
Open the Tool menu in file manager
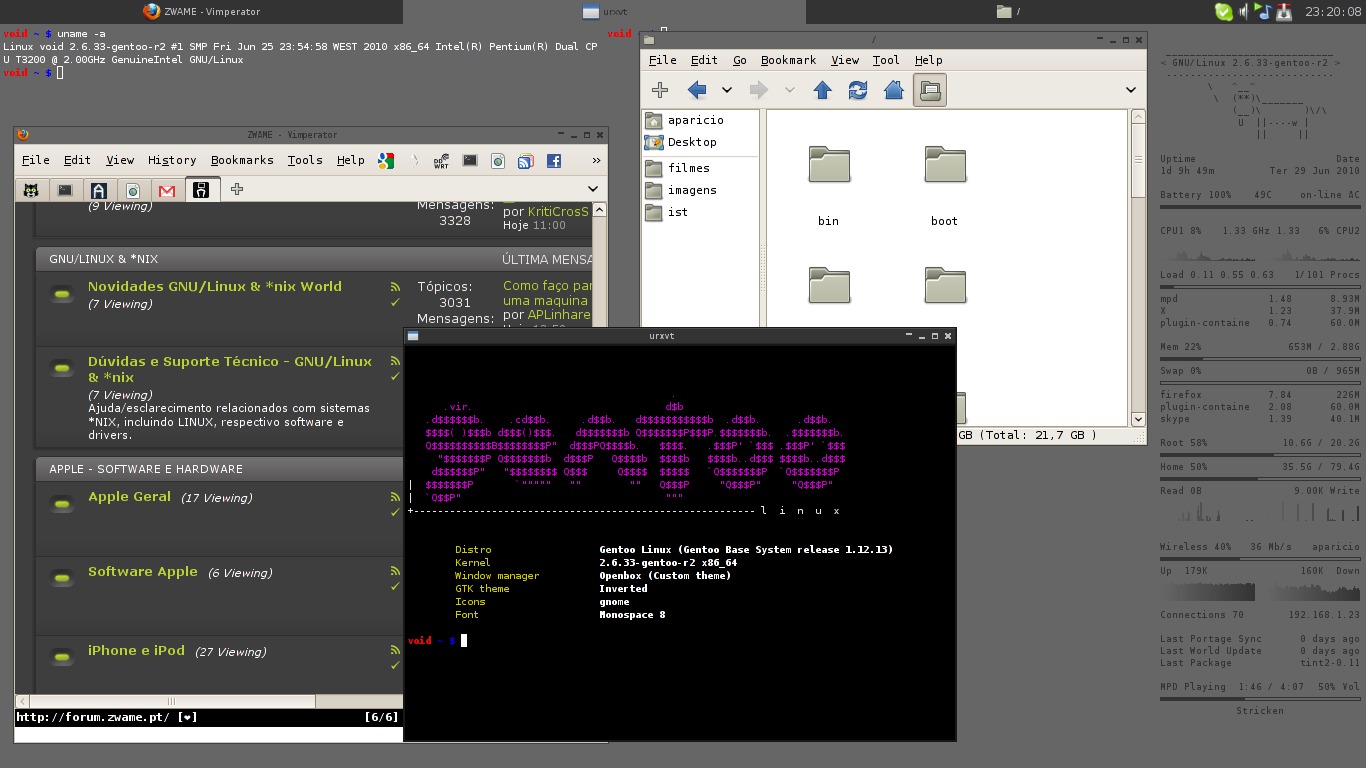[x=886, y=60]
